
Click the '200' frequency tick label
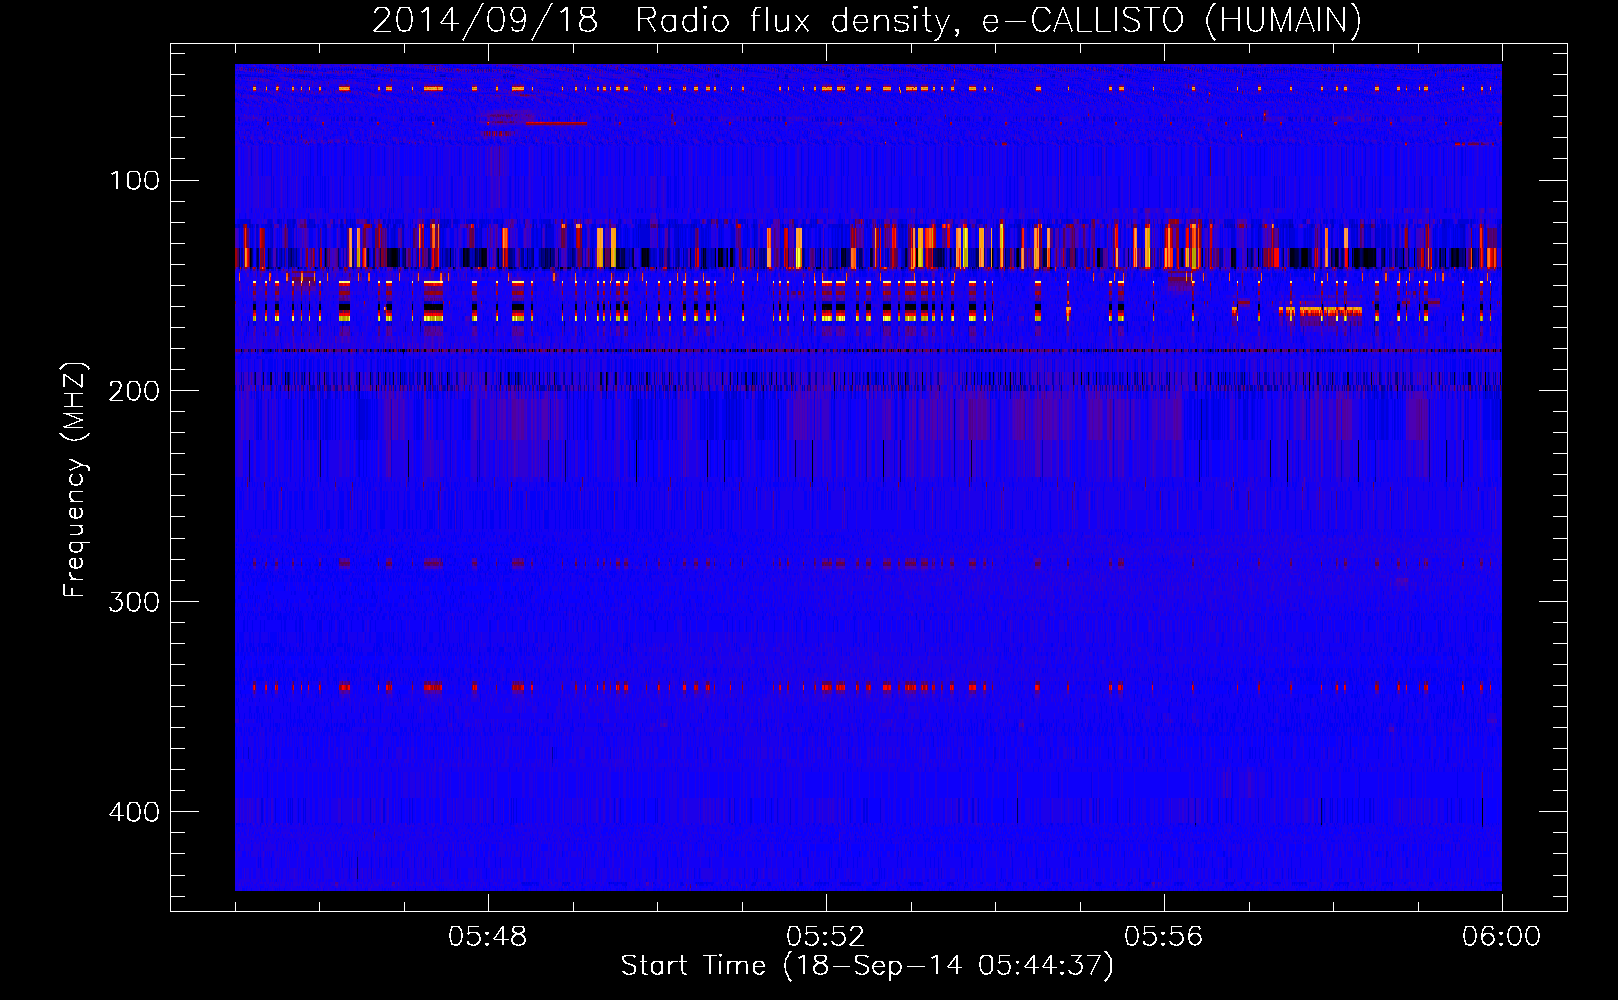(134, 391)
